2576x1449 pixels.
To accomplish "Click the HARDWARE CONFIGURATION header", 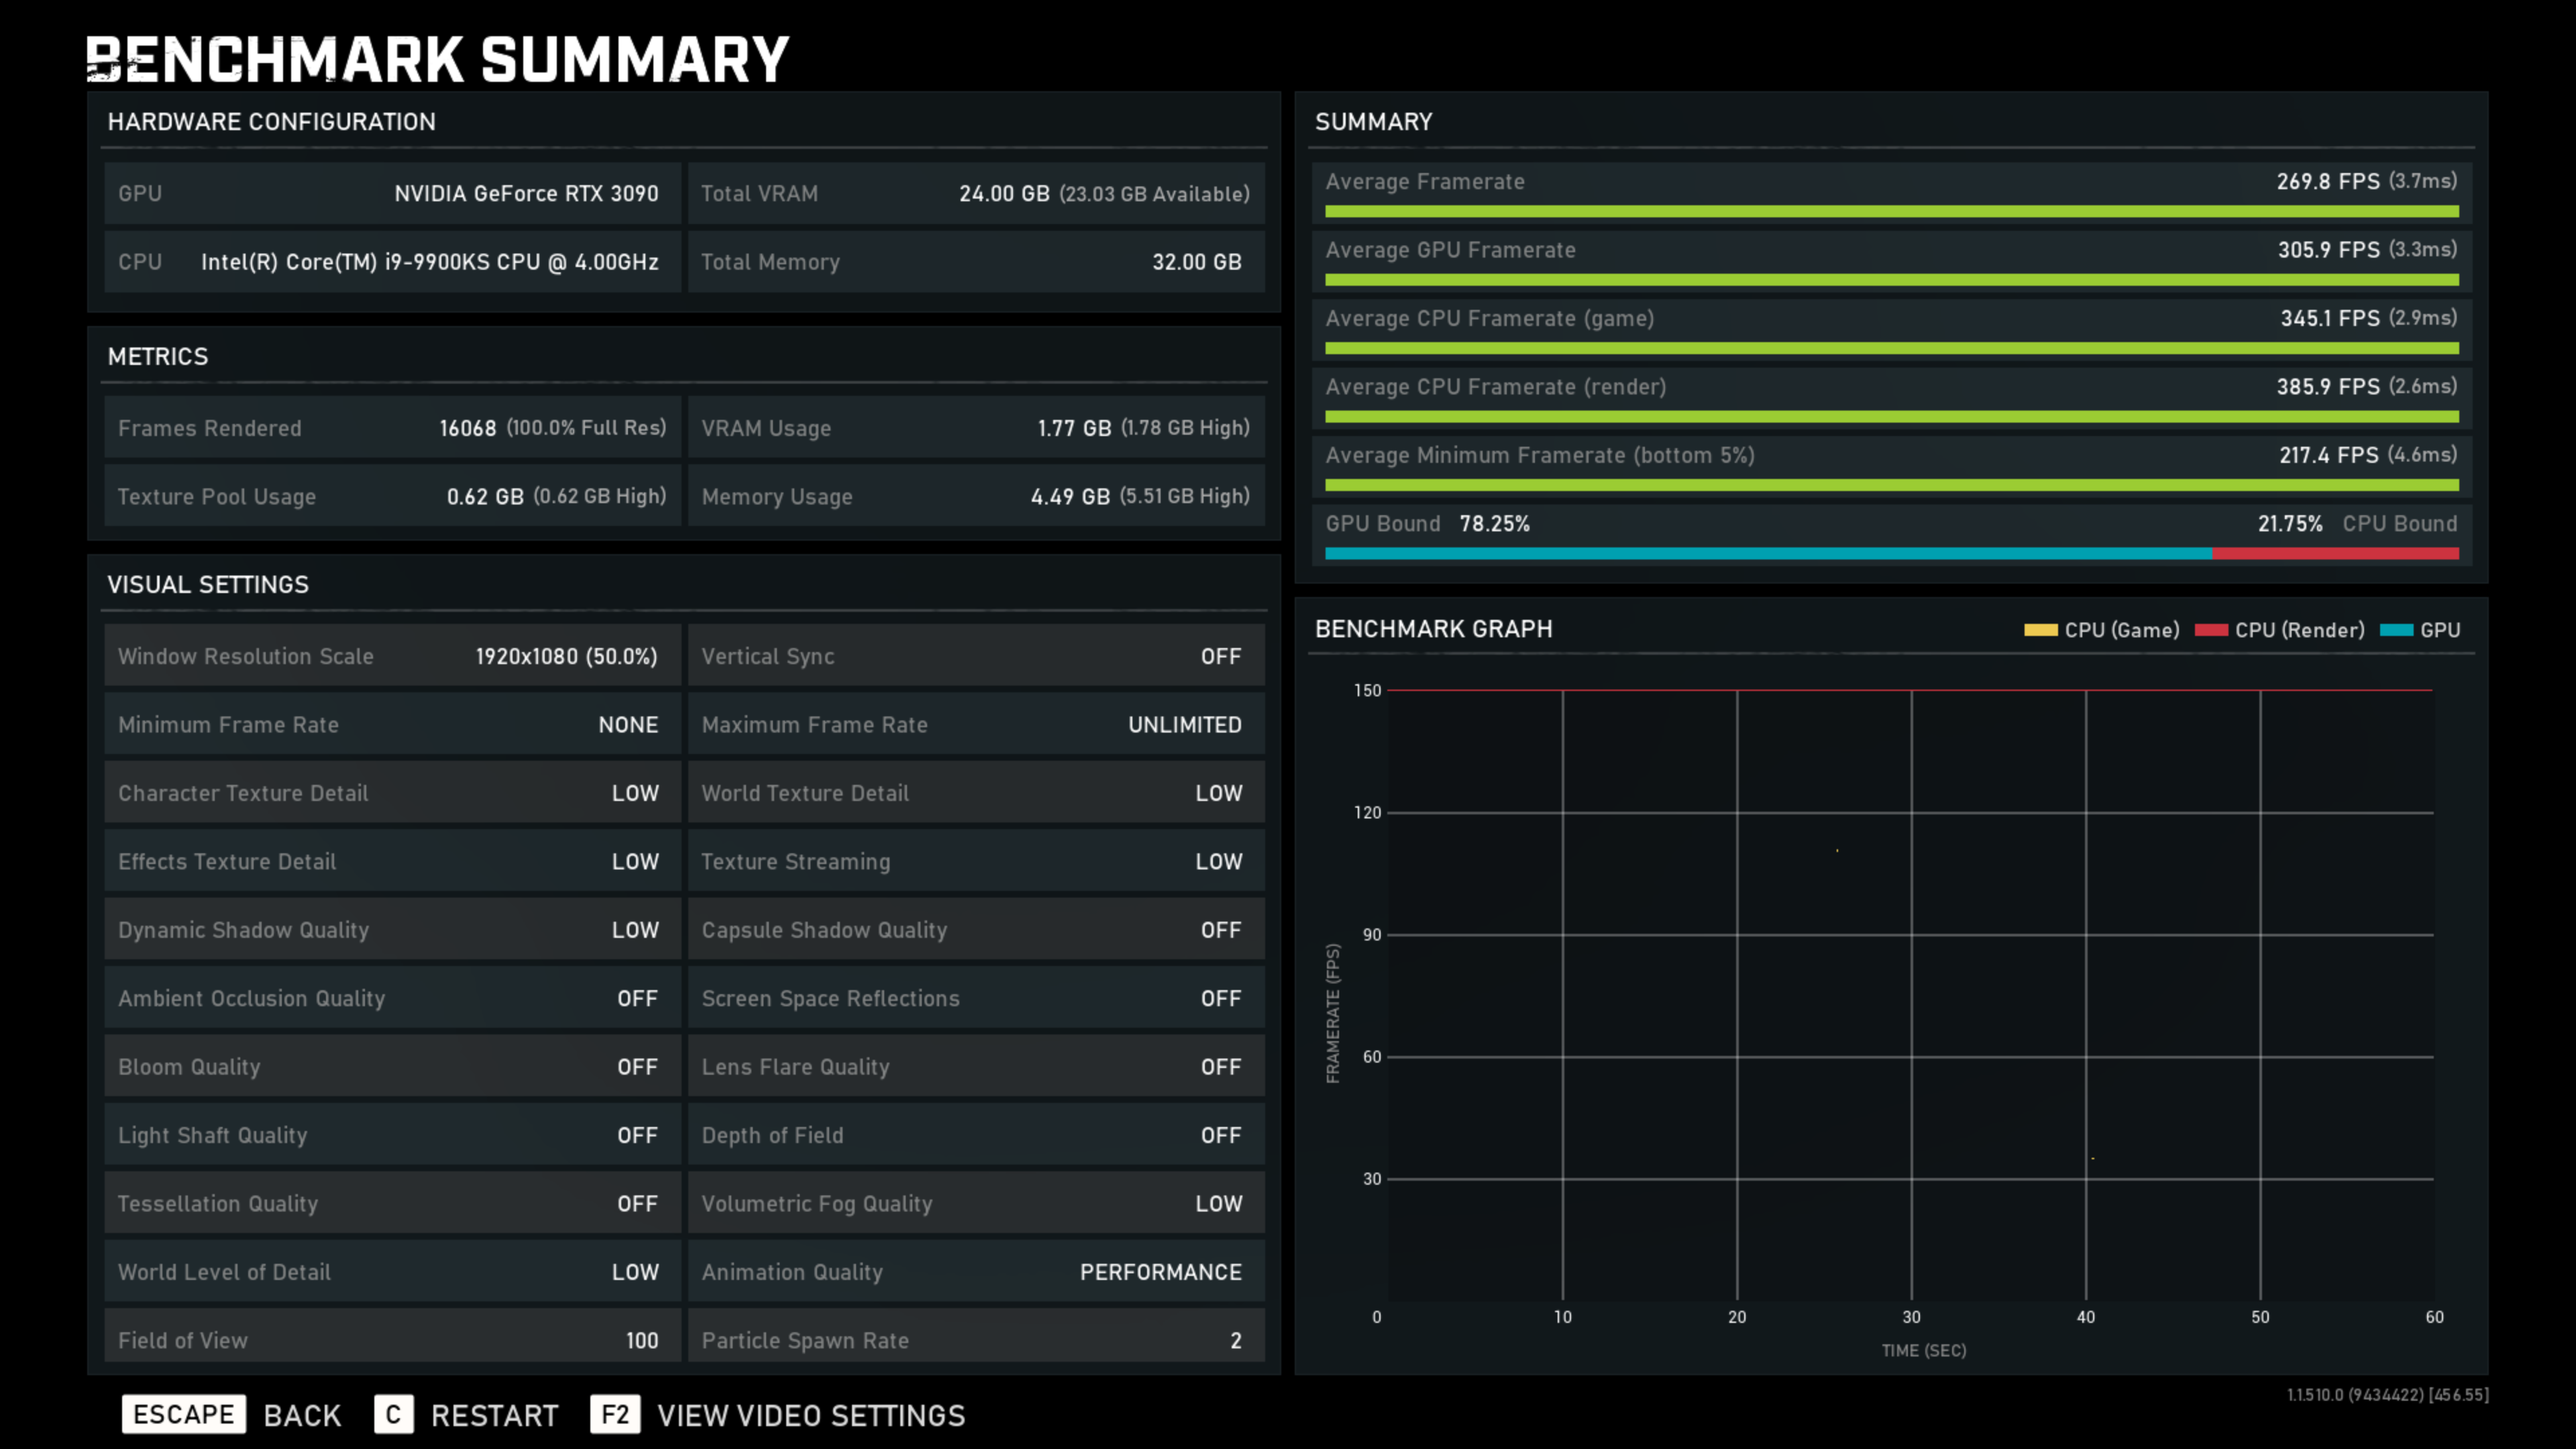I will (271, 122).
